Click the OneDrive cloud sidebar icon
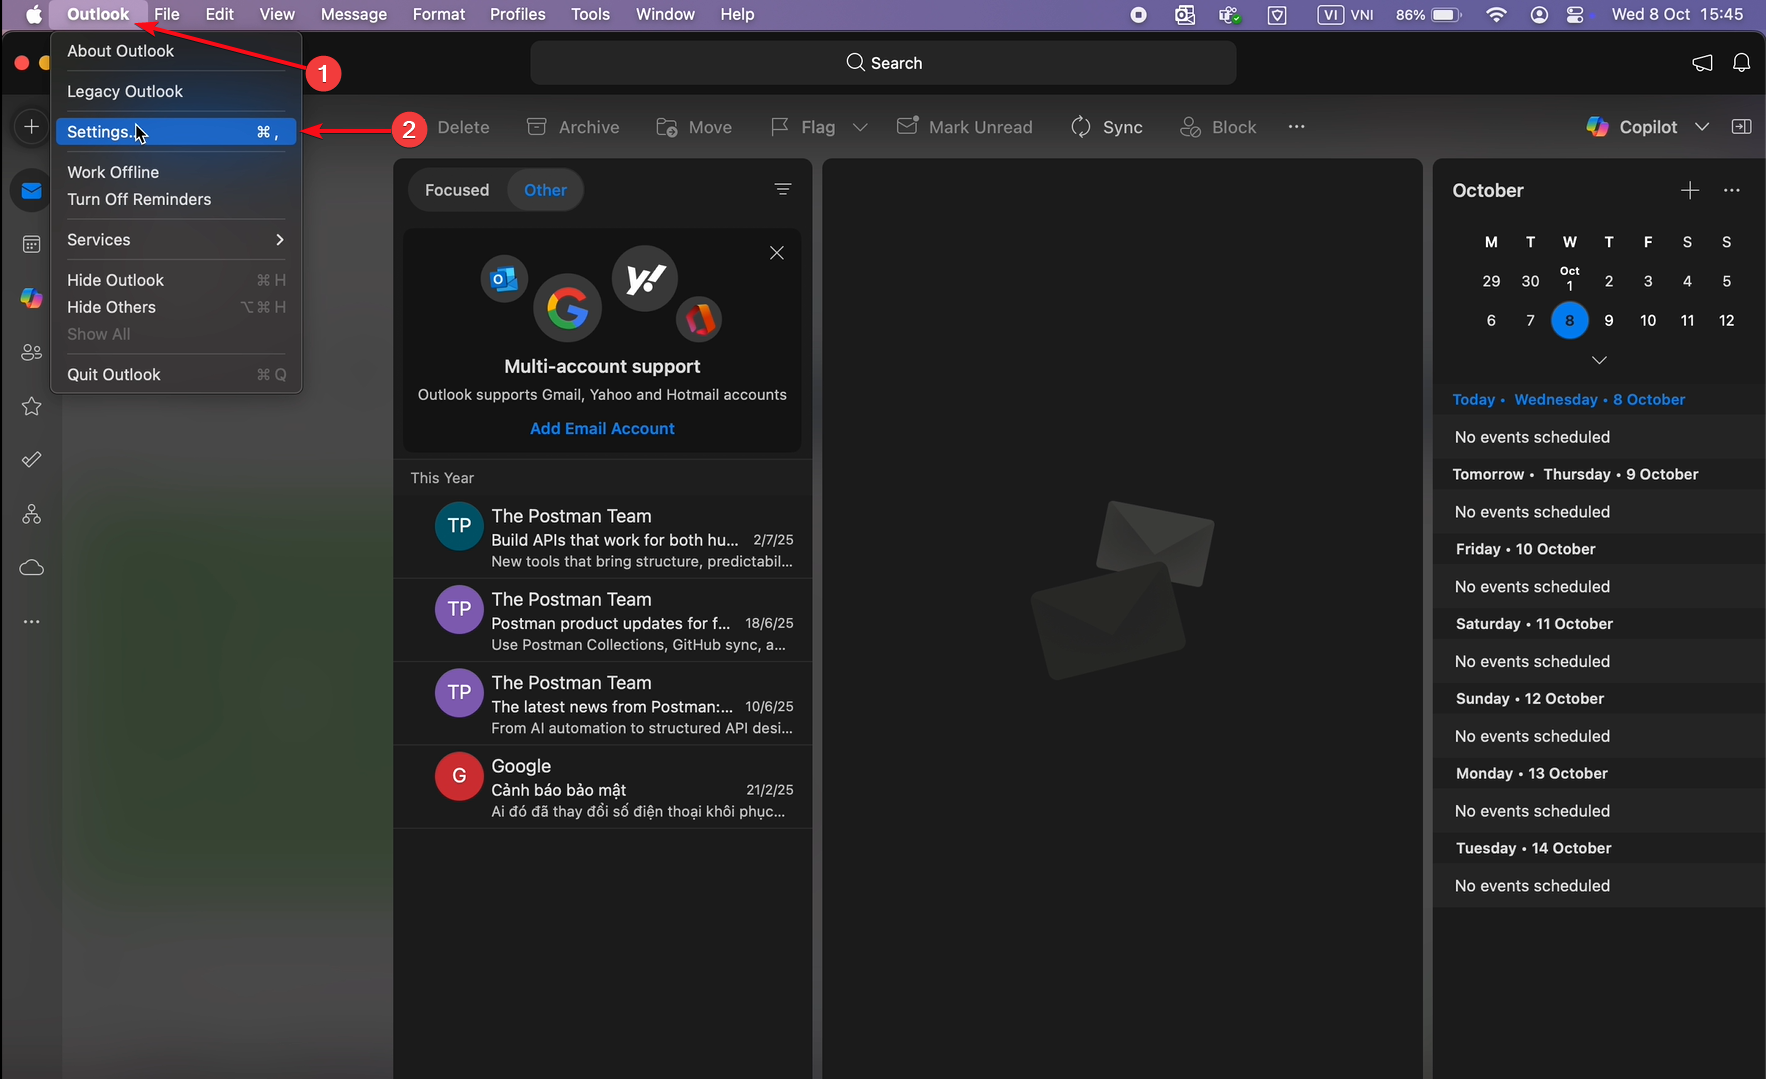Viewport: 1766px width, 1079px height. pos(32,568)
